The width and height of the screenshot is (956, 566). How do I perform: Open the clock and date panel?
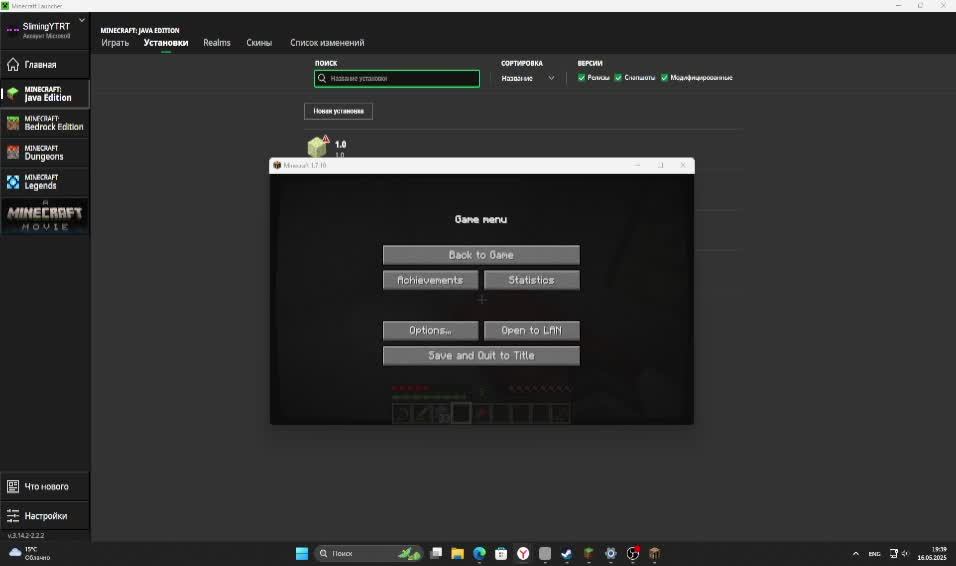point(932,554)
